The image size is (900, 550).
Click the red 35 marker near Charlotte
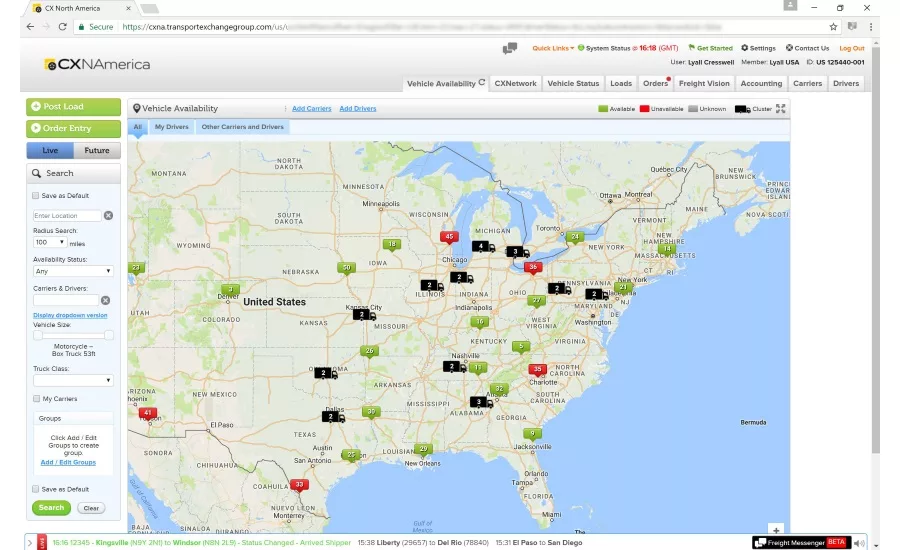[537, 370]
